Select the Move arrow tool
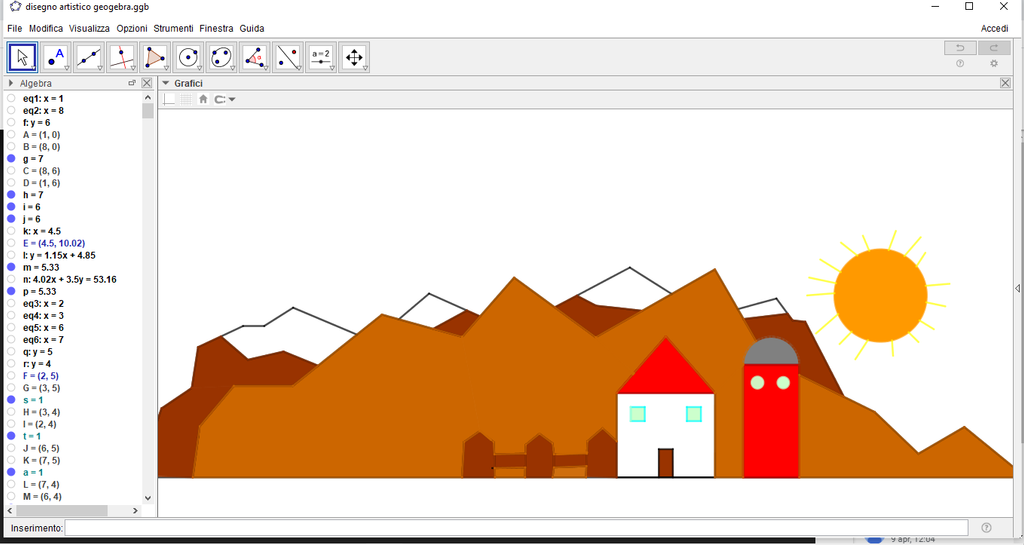This screenshot has height=545, width=1024. point(22,58)
